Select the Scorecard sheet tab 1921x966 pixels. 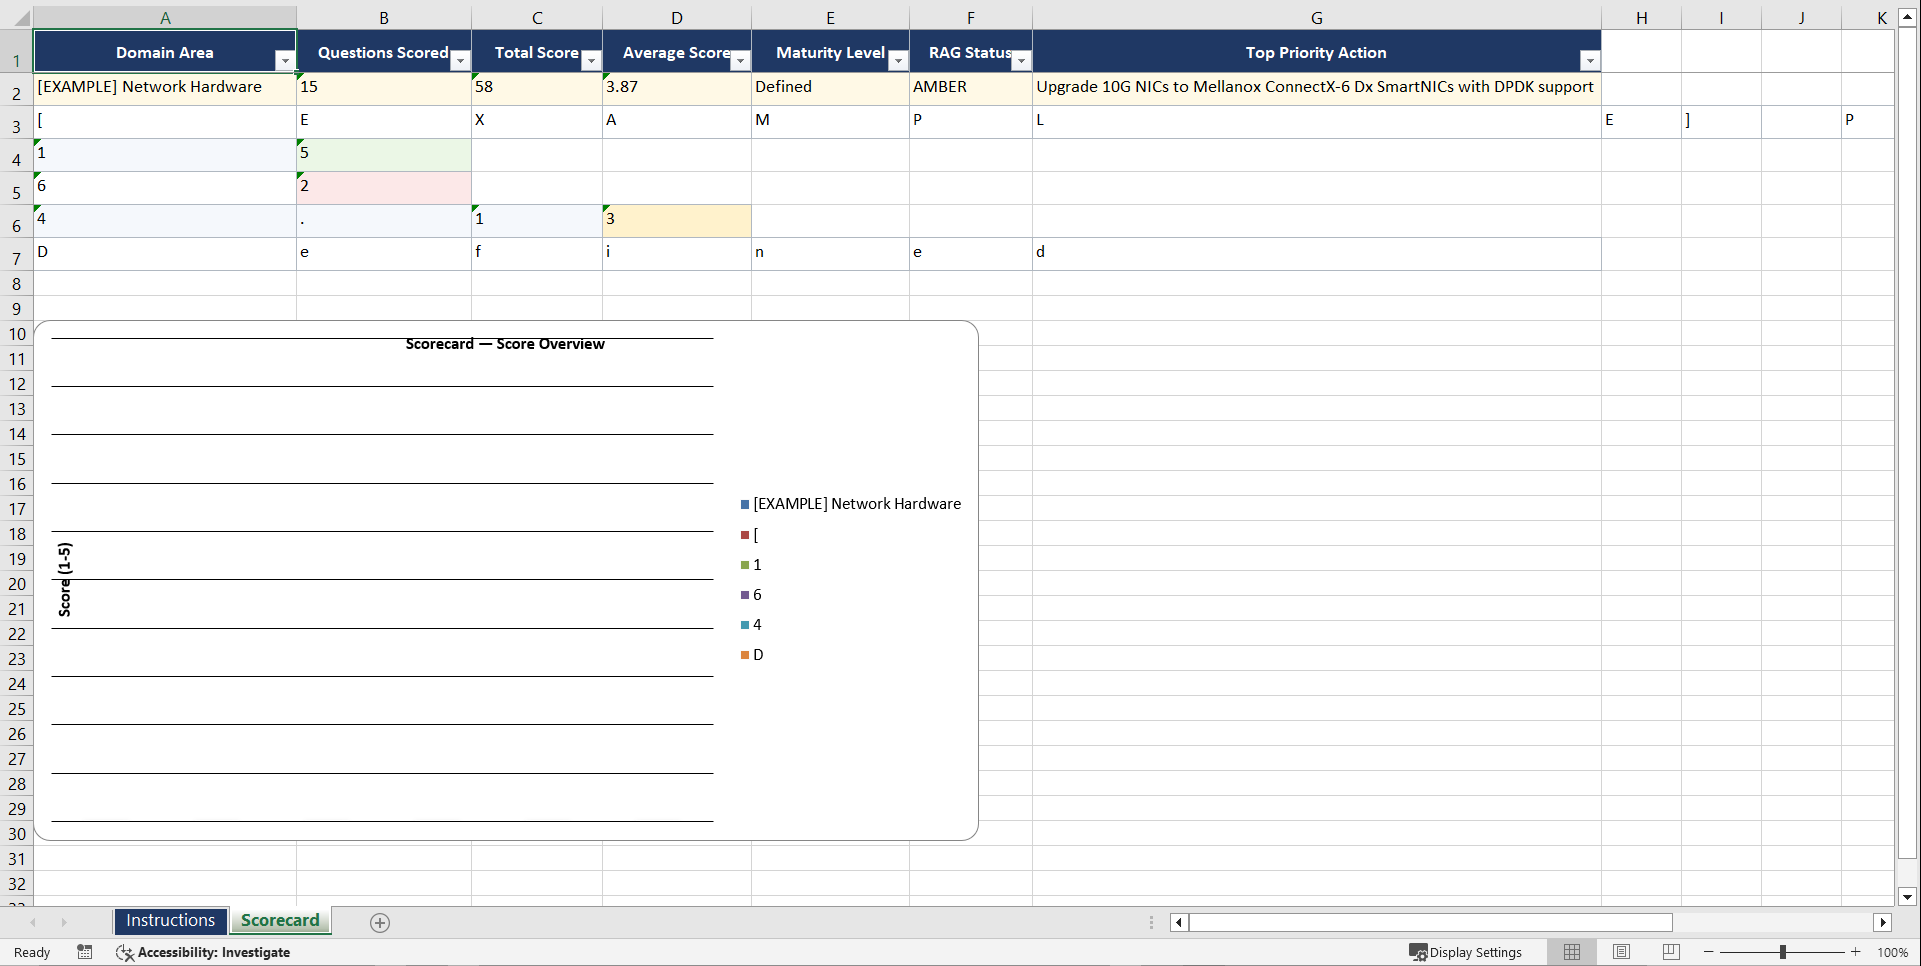tap(280, 920)
